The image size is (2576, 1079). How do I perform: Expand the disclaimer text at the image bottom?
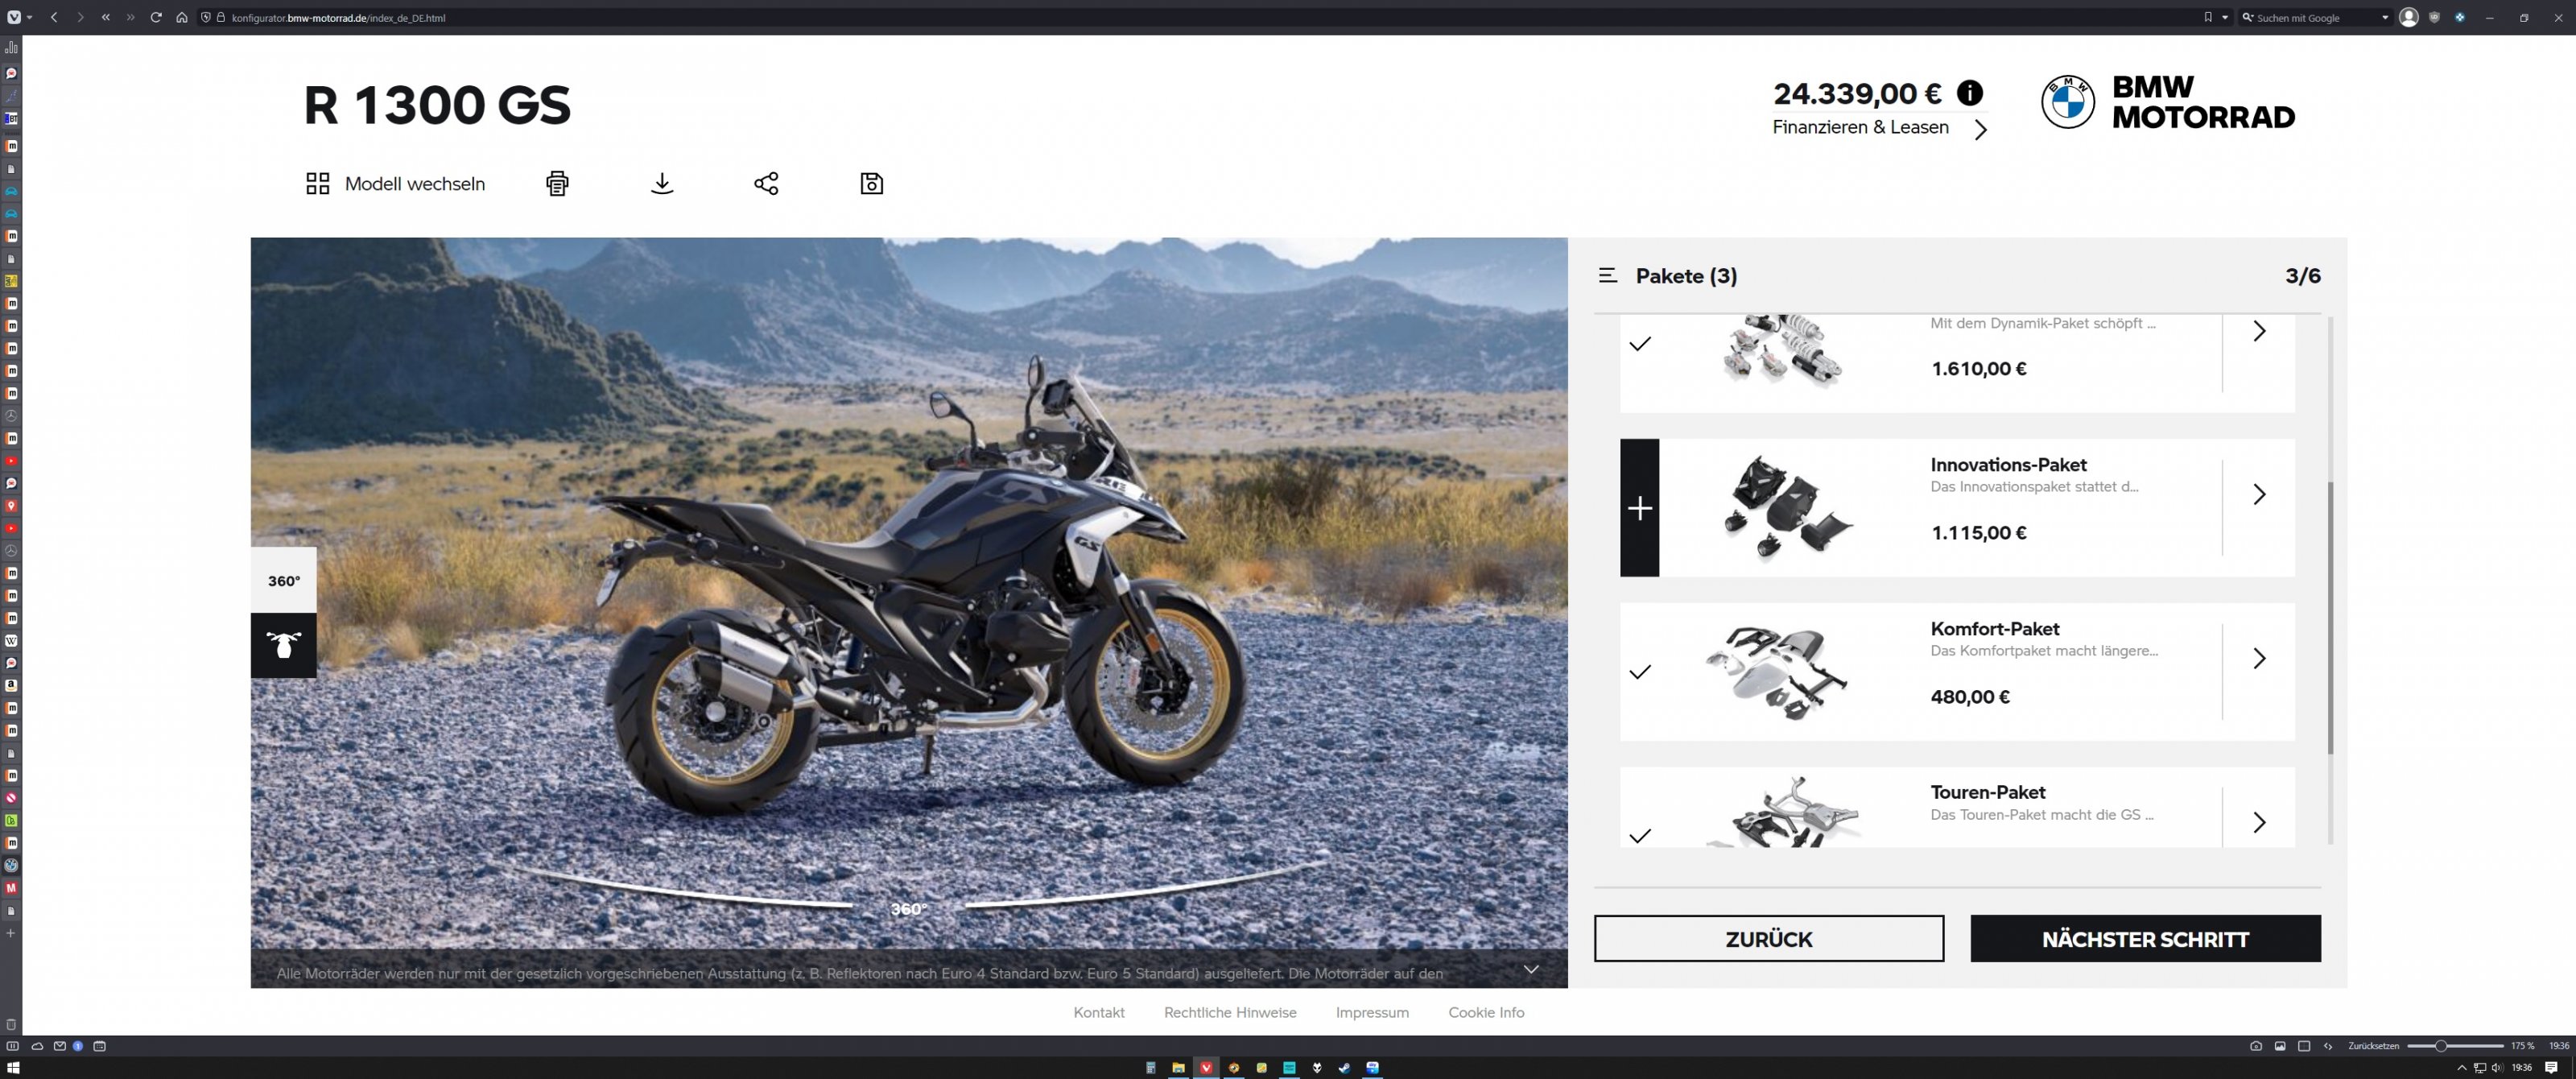tap(1530, 969)
